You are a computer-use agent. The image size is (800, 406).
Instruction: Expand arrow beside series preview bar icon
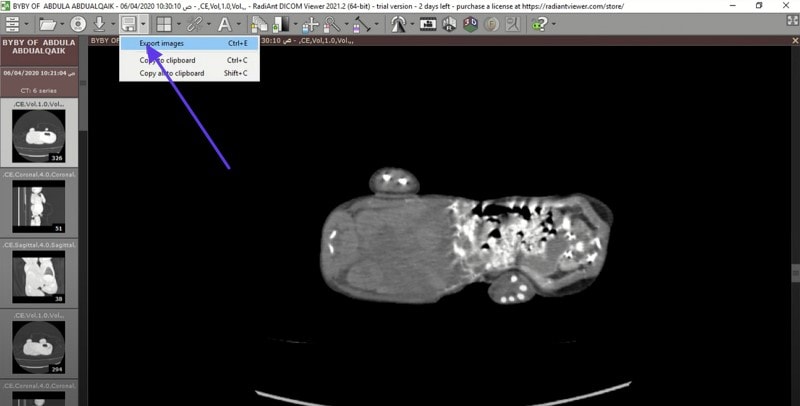click(27, 24)
